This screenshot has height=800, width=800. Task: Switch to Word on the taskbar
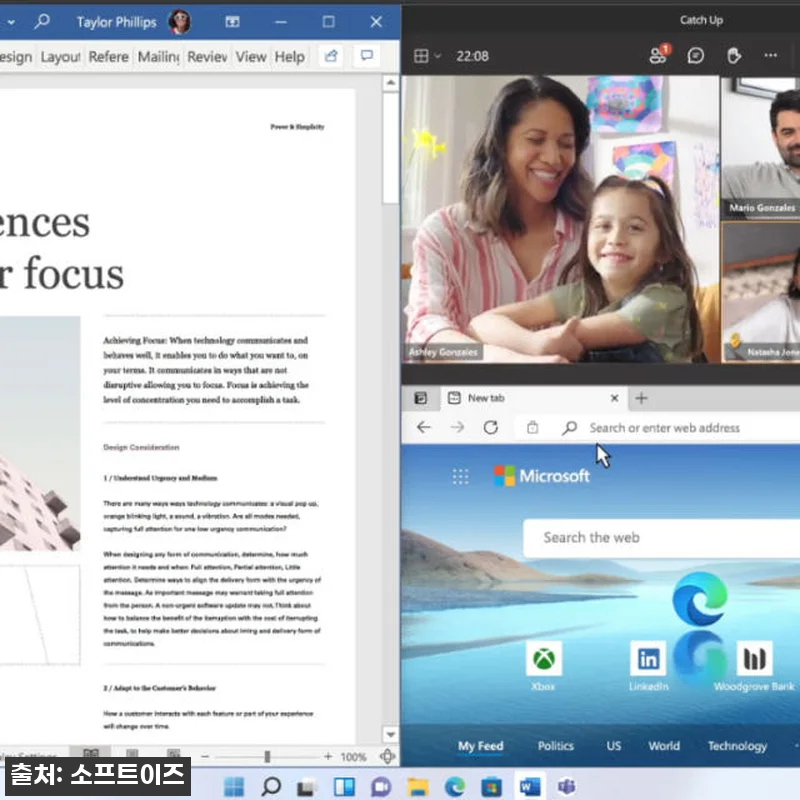pos(530,786)
